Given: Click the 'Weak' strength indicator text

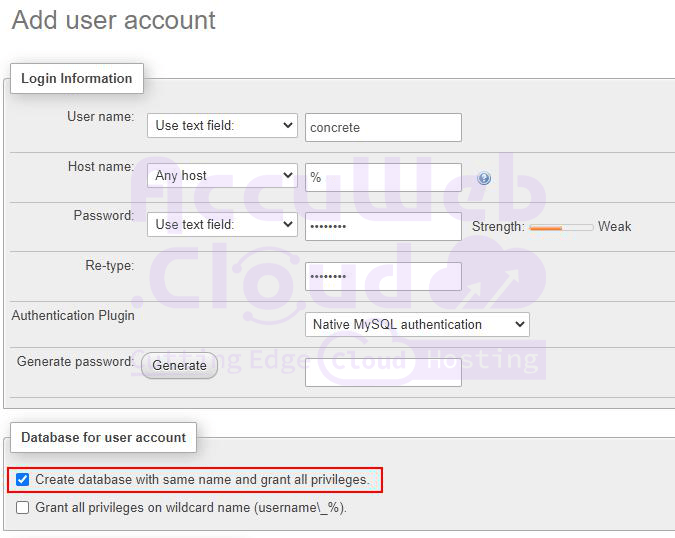Looking at the screenshot, I should click(614, 227).
